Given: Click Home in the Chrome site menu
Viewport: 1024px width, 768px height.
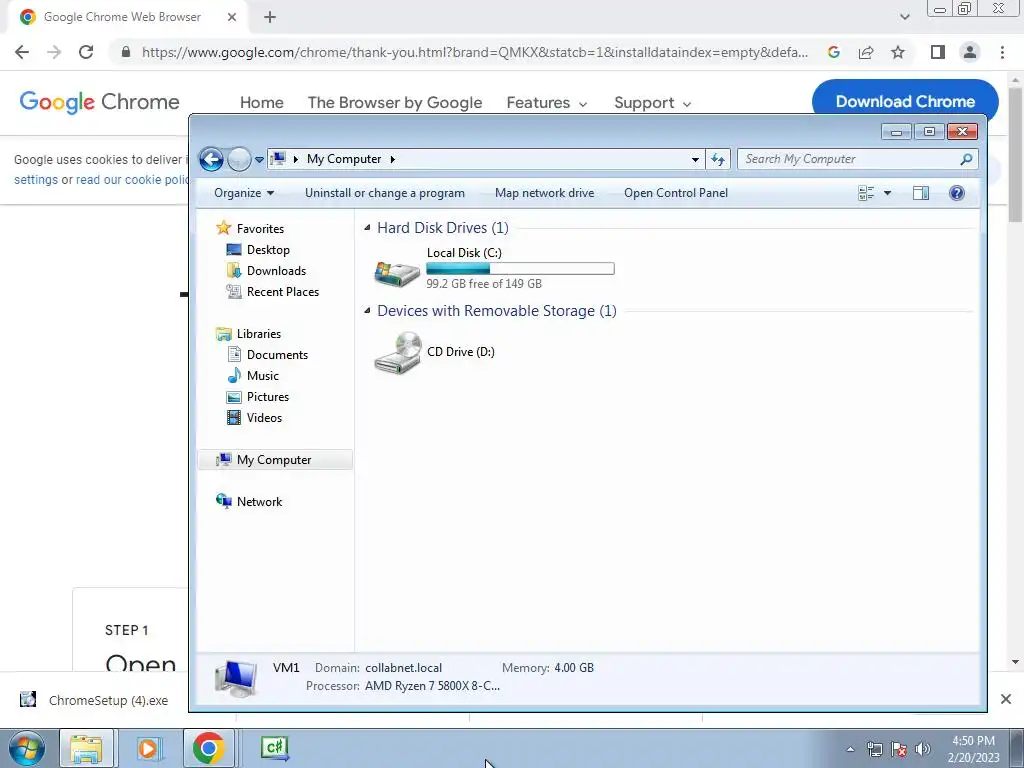Looking at the screenshot, I should click(262, 103).
